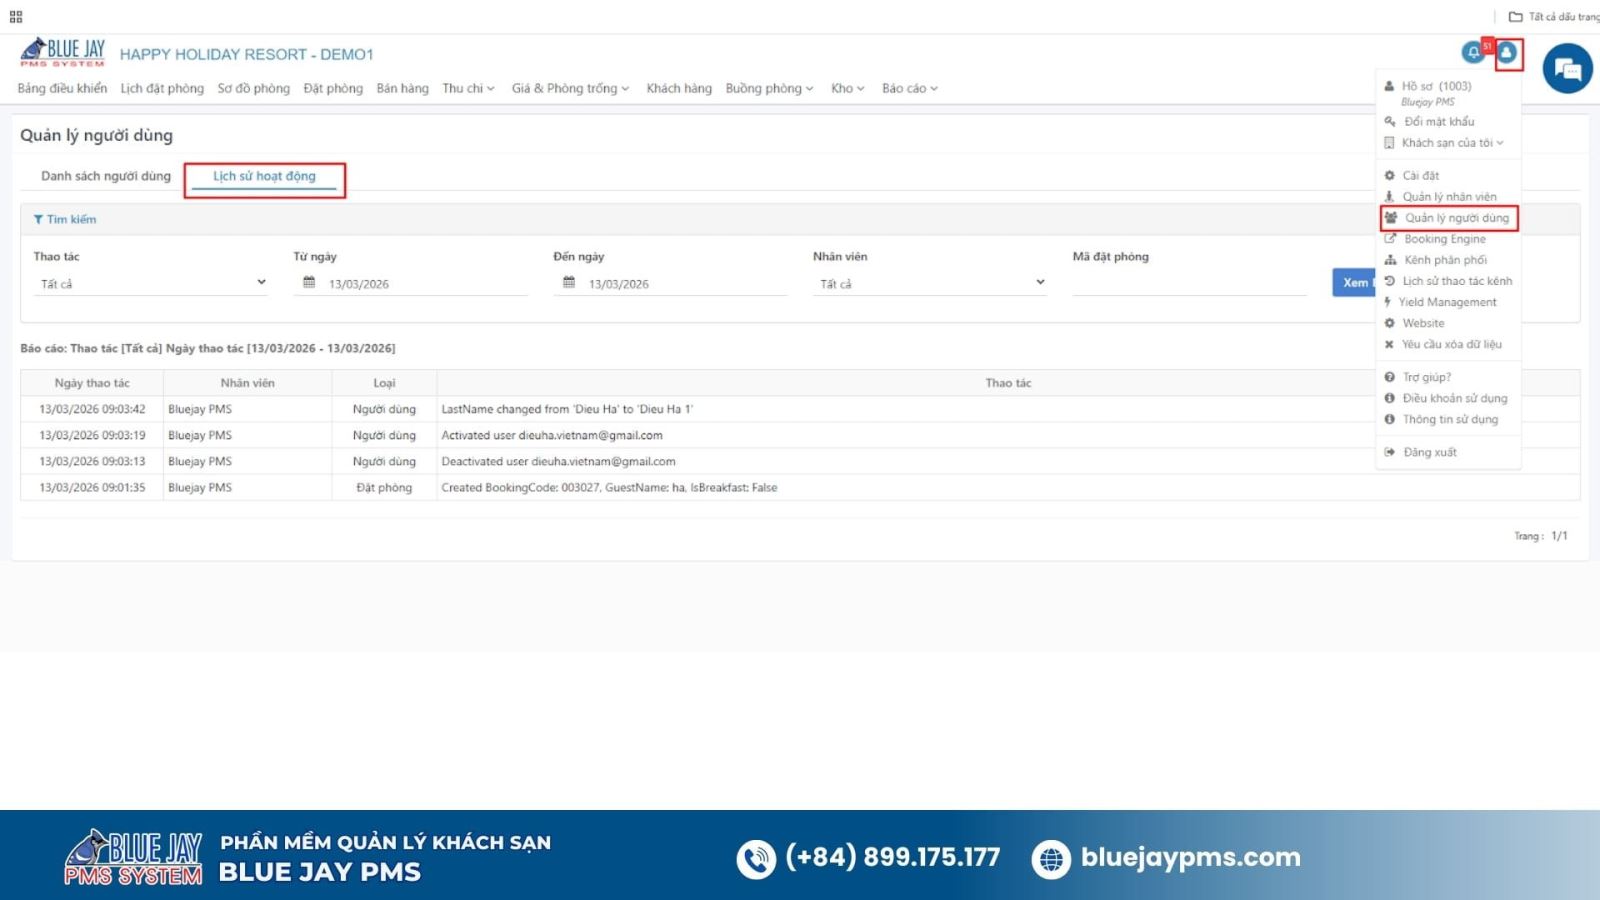Open the Nhân viên dropdown
This screenshot has width=1600, height=900.
[x=932, y=283]
